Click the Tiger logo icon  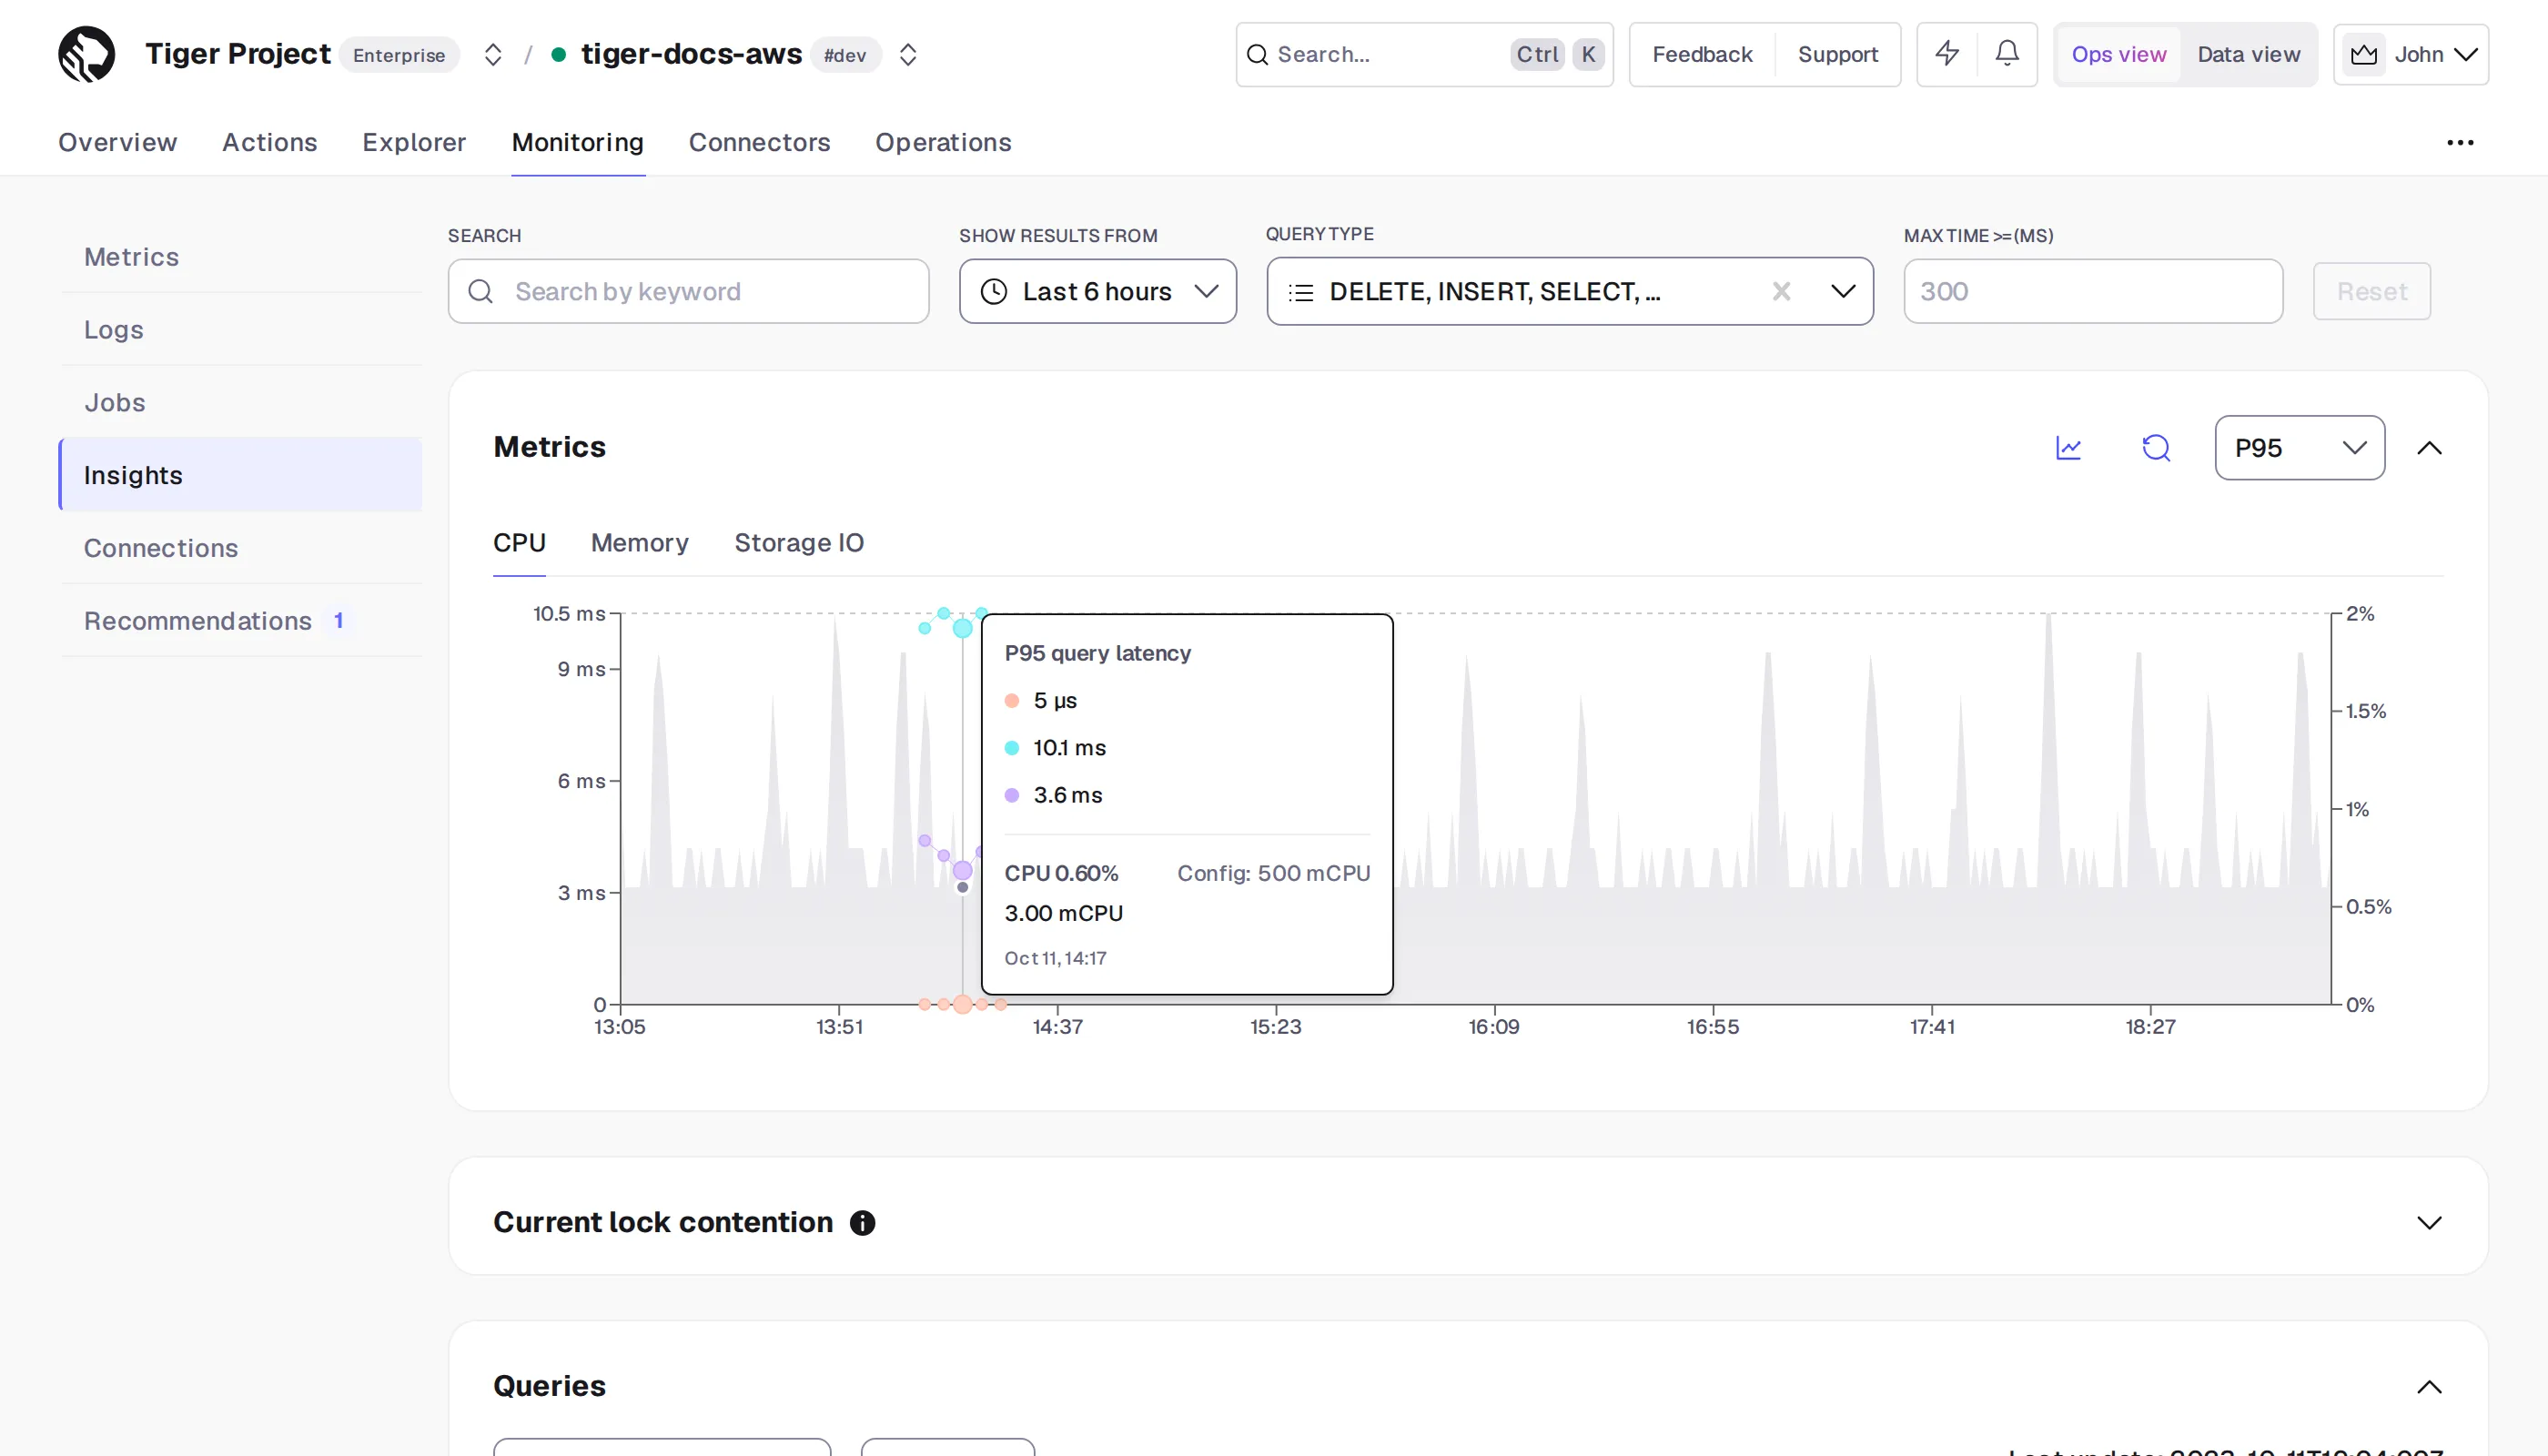[x=86, y=54]
